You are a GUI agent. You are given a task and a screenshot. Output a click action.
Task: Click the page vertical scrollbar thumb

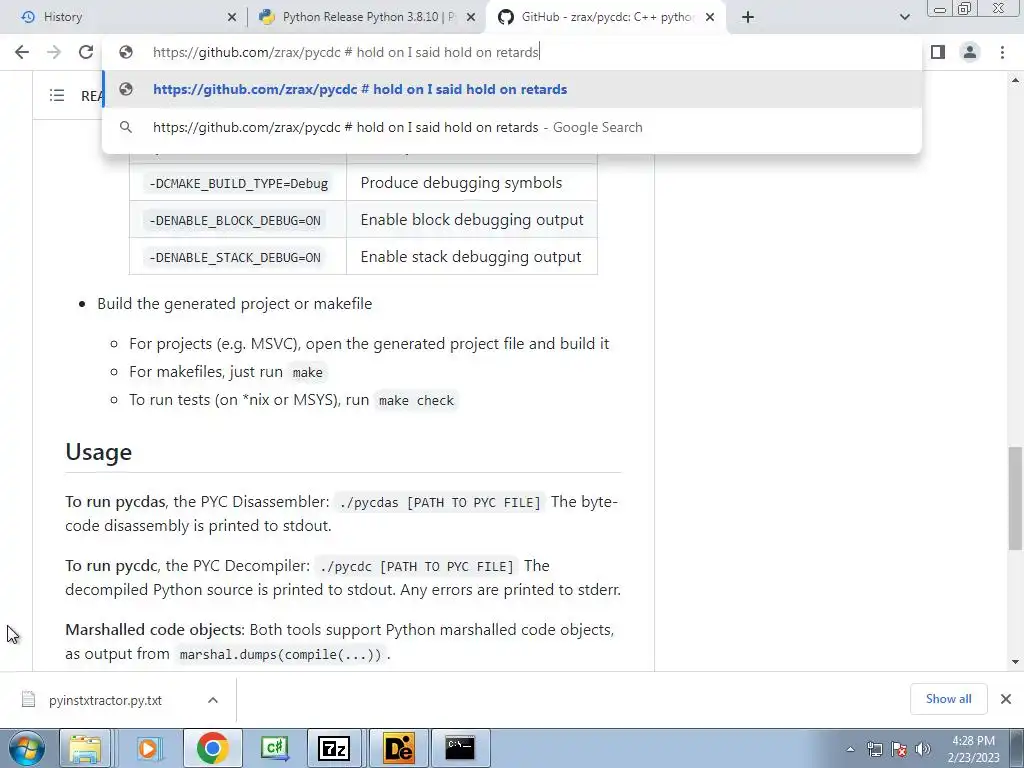[x=1015, y=498]
